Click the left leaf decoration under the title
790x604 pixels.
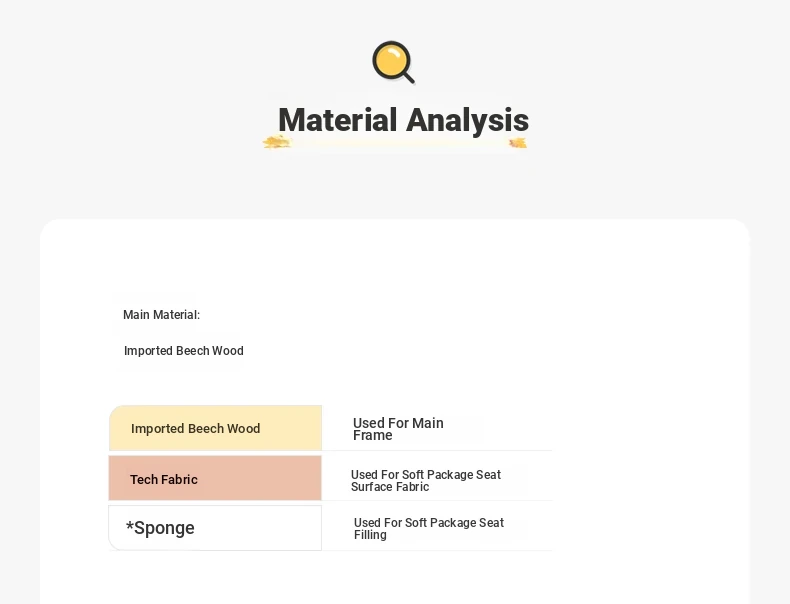click(x=277, y=142)
